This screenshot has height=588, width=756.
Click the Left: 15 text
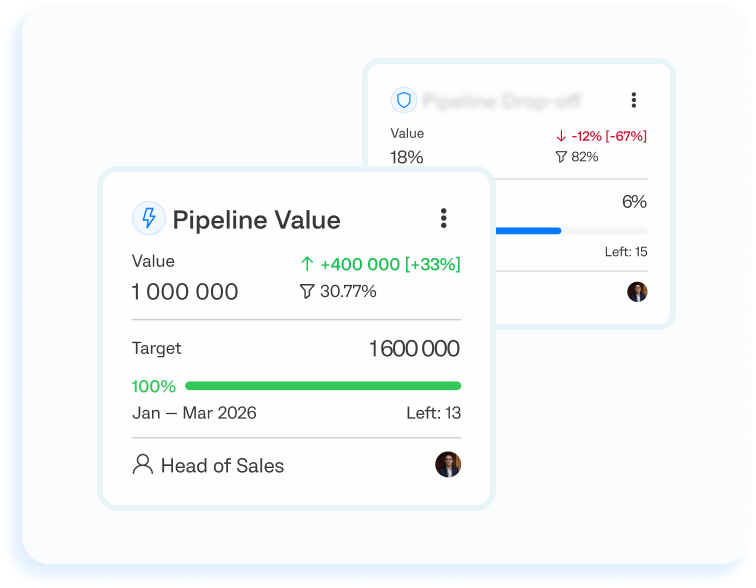pos(626,252)
